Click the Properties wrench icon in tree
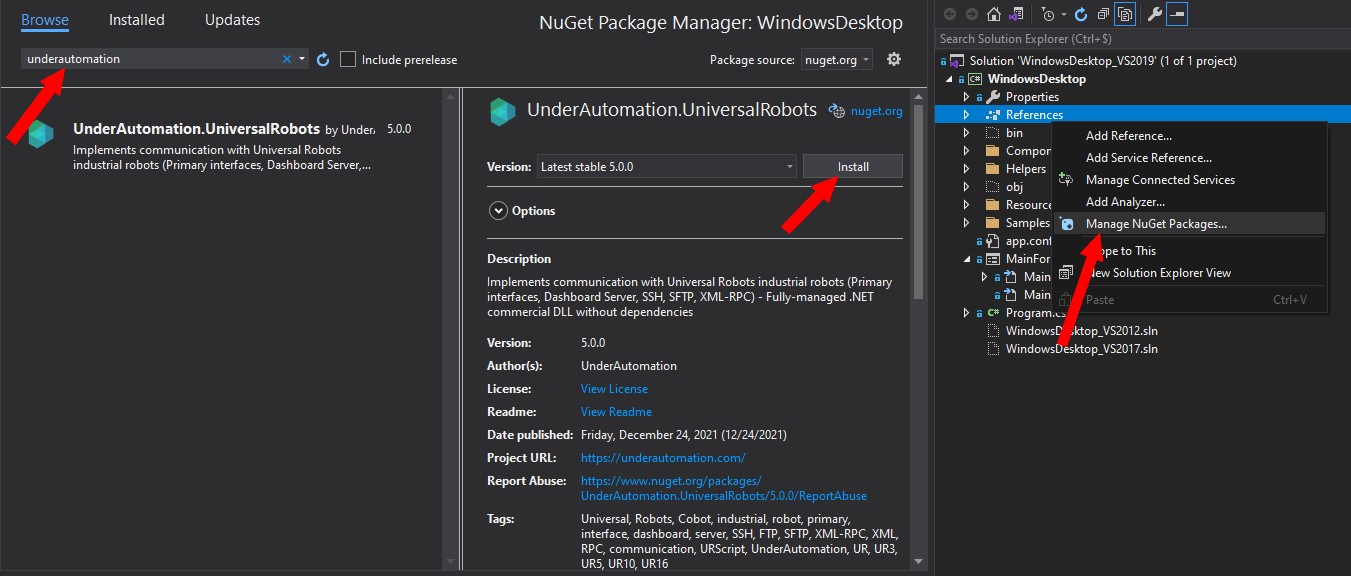 pos(993,97)
